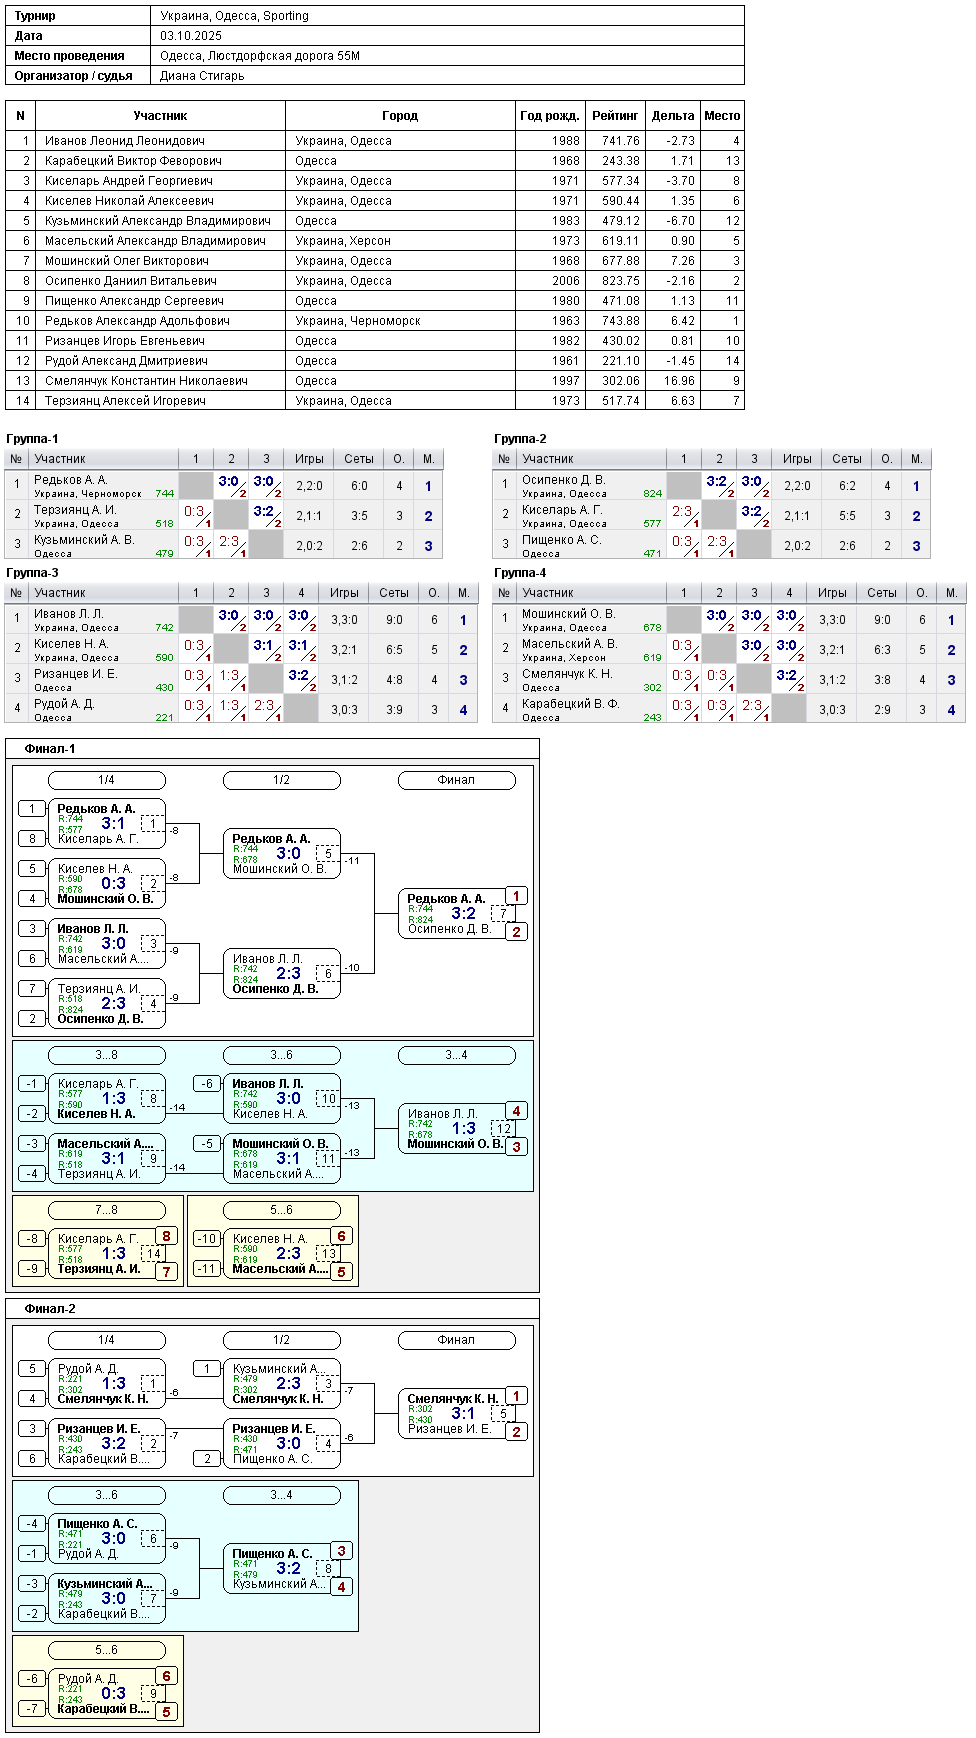Select 'Кузьминский Александр Владимирович' row name
The width and height of the screenshot is (976, 1738).
(x=158, y=221)
